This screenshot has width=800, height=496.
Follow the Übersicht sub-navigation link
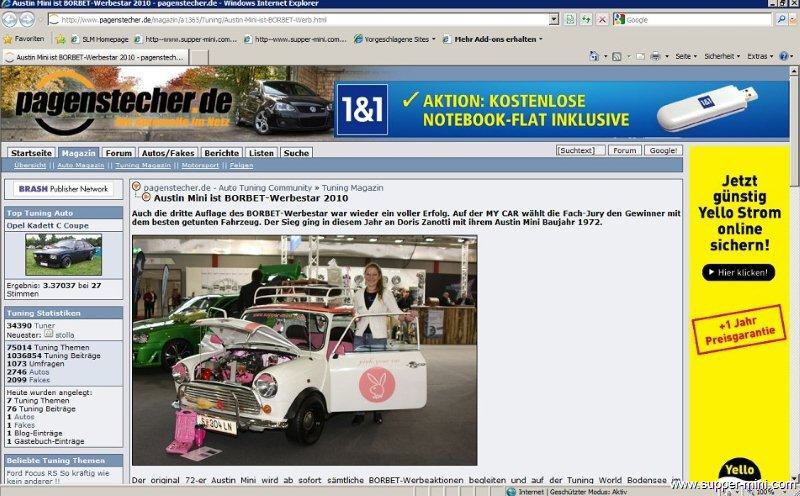tap(30, 165)
